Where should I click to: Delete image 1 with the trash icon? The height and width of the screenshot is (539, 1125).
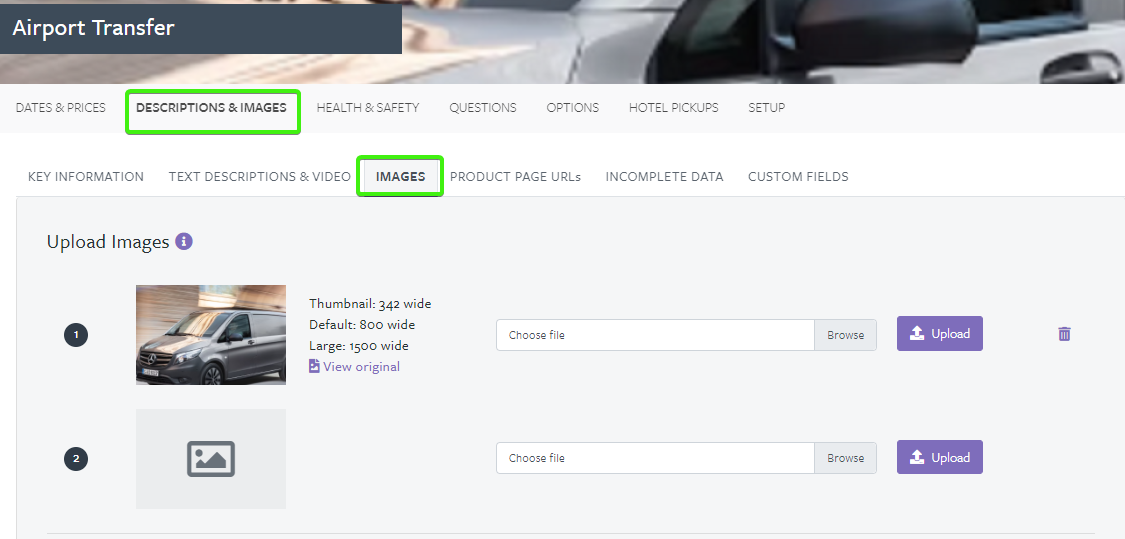(x=1064, y=334)
